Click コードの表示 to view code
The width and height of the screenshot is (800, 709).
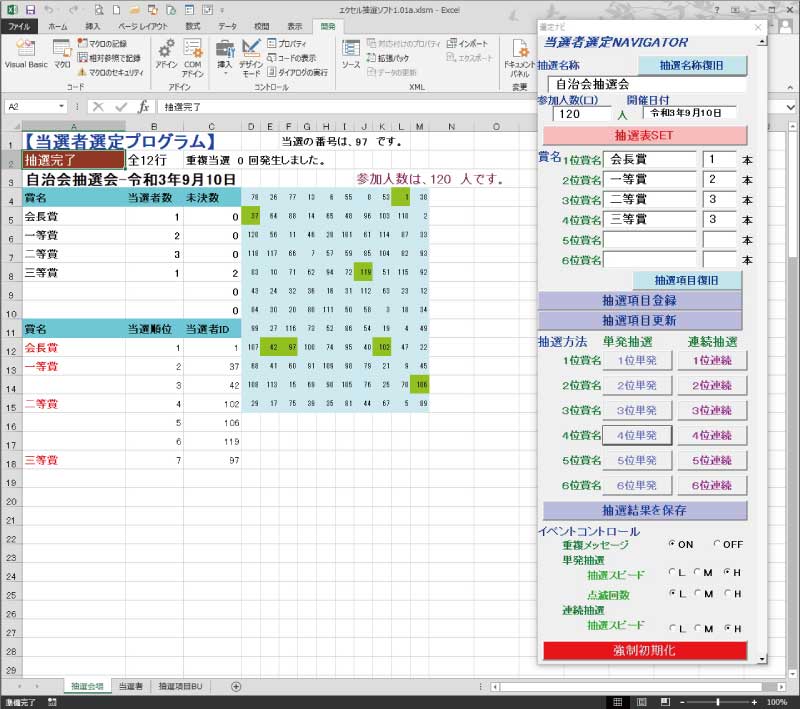click(291, 58)
